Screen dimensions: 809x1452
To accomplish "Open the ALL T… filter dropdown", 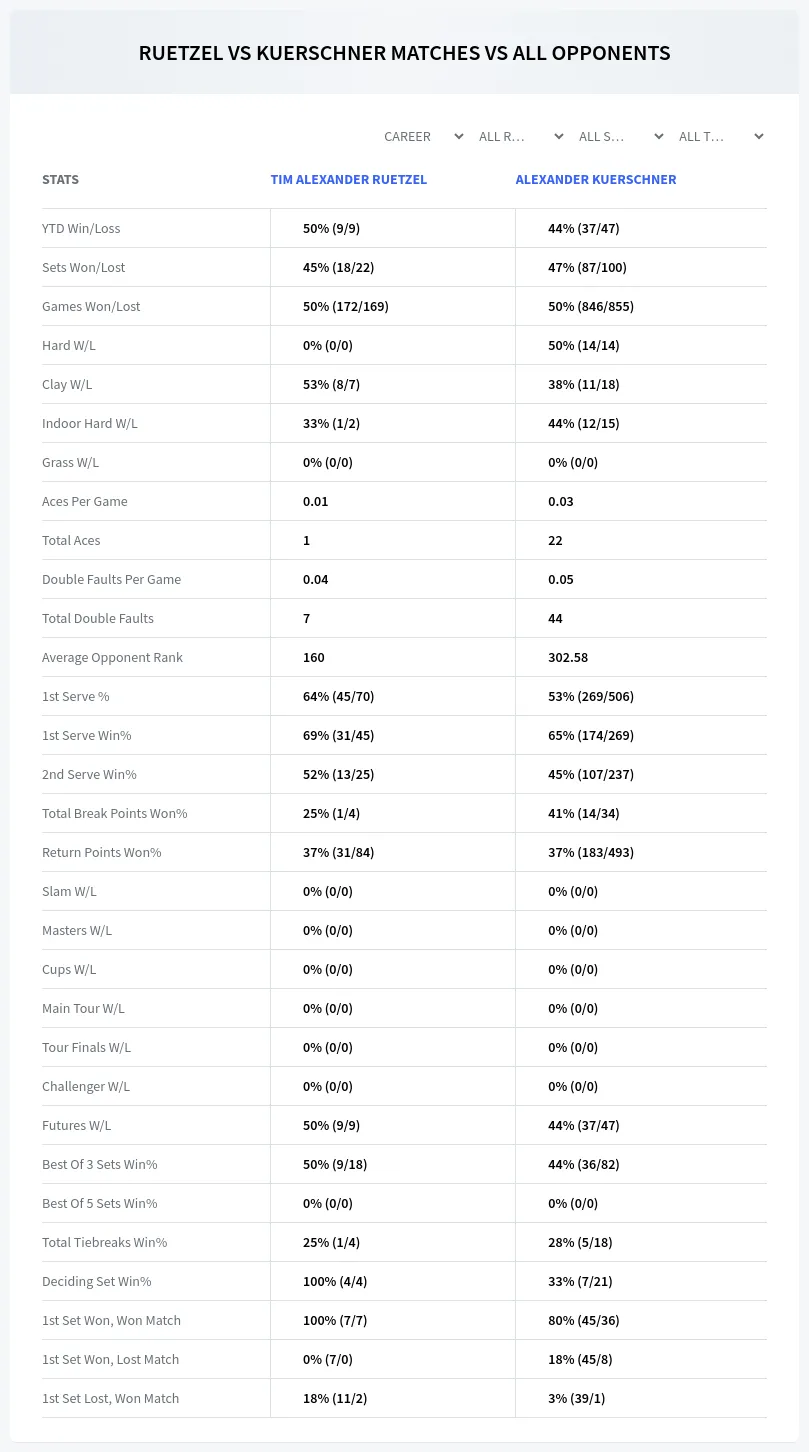I will coord(719,136).
